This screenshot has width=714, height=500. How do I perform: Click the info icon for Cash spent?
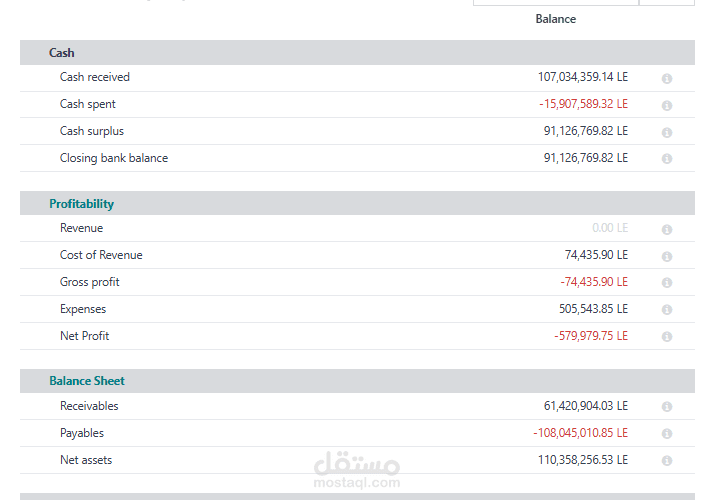[666, 105]
